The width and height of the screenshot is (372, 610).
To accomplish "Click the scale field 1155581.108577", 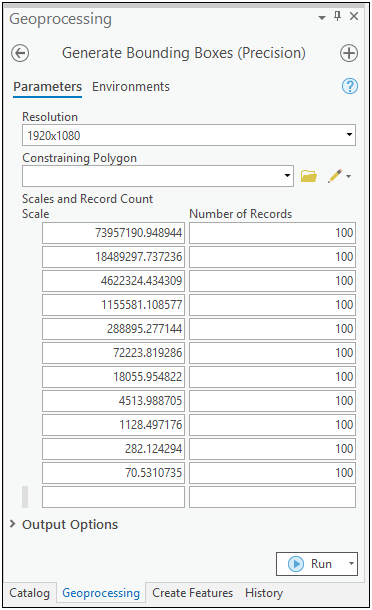I will pyautogui.click(x=113, y=305).
